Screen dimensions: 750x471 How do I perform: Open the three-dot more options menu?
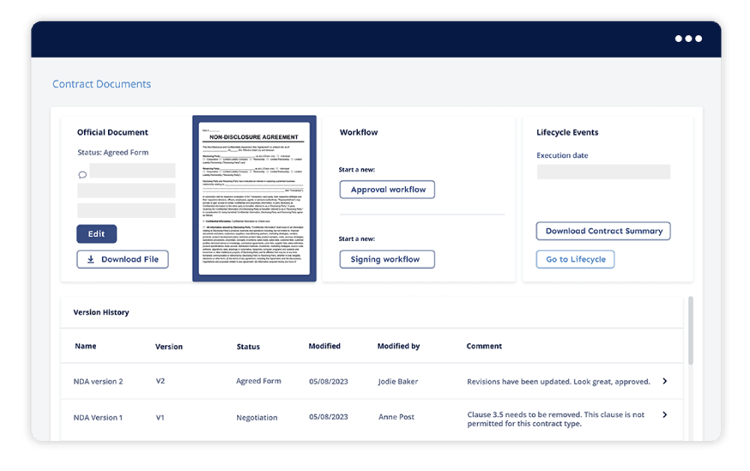point(688,38)
